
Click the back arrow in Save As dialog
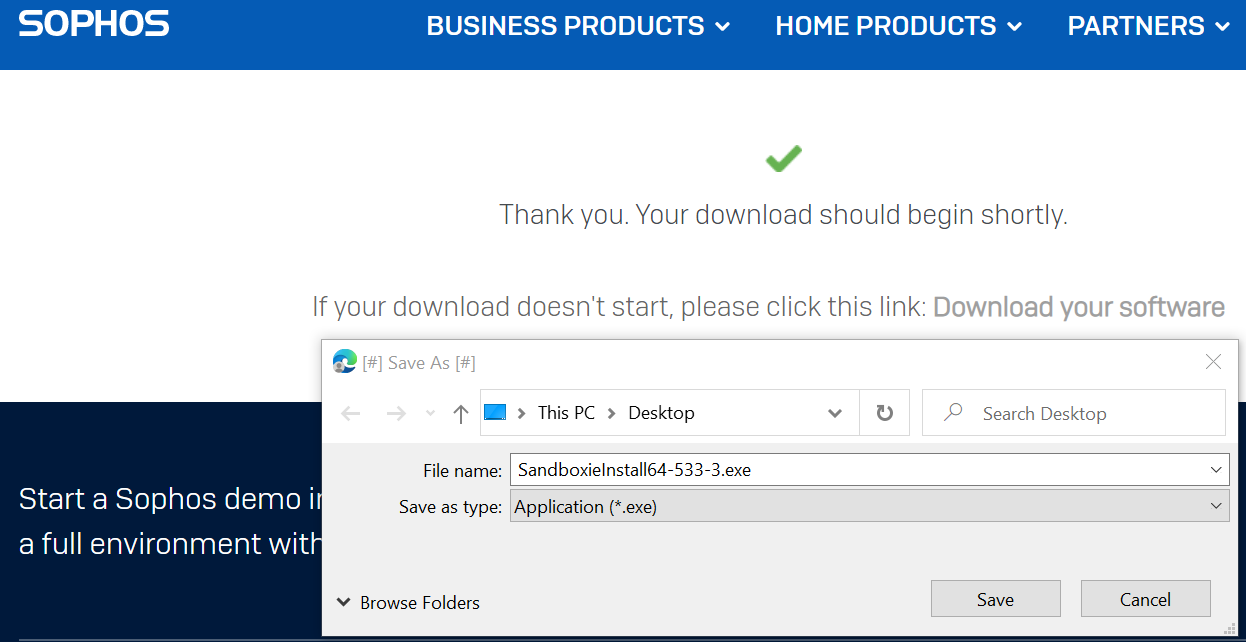(351, 413)
